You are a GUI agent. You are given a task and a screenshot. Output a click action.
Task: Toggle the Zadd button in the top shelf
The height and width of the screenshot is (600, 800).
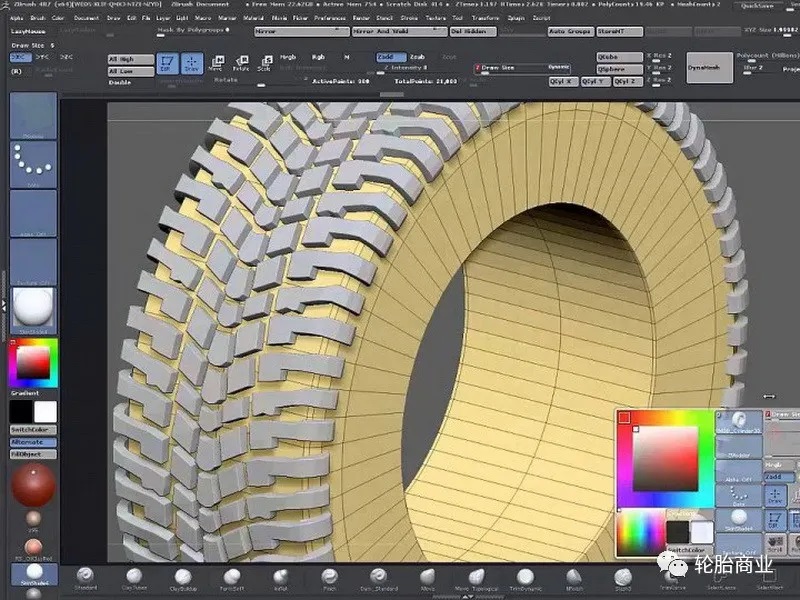point(386,57)
